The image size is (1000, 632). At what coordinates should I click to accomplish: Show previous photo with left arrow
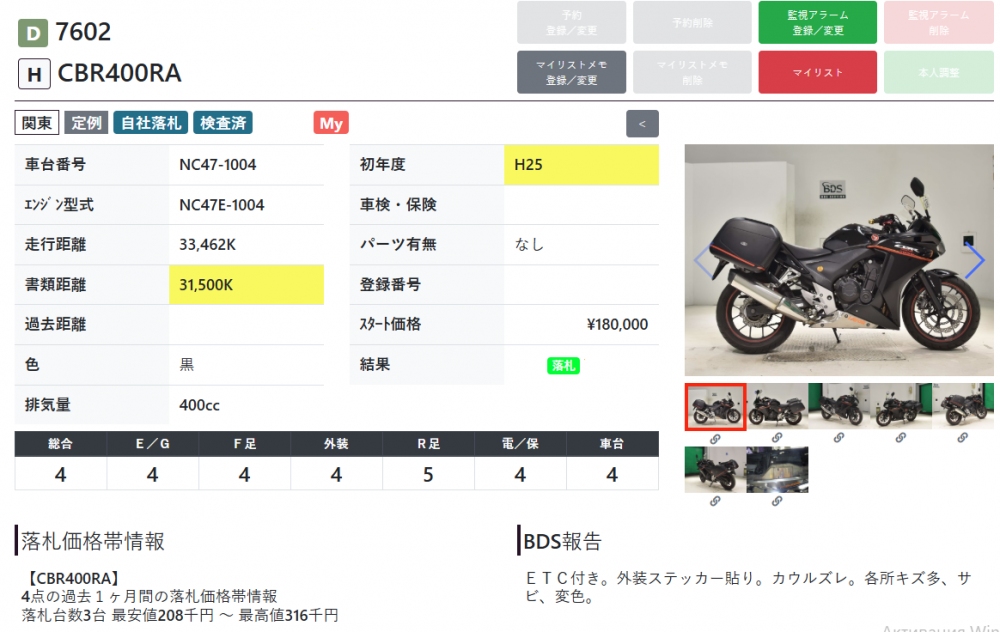coord(702,260)
